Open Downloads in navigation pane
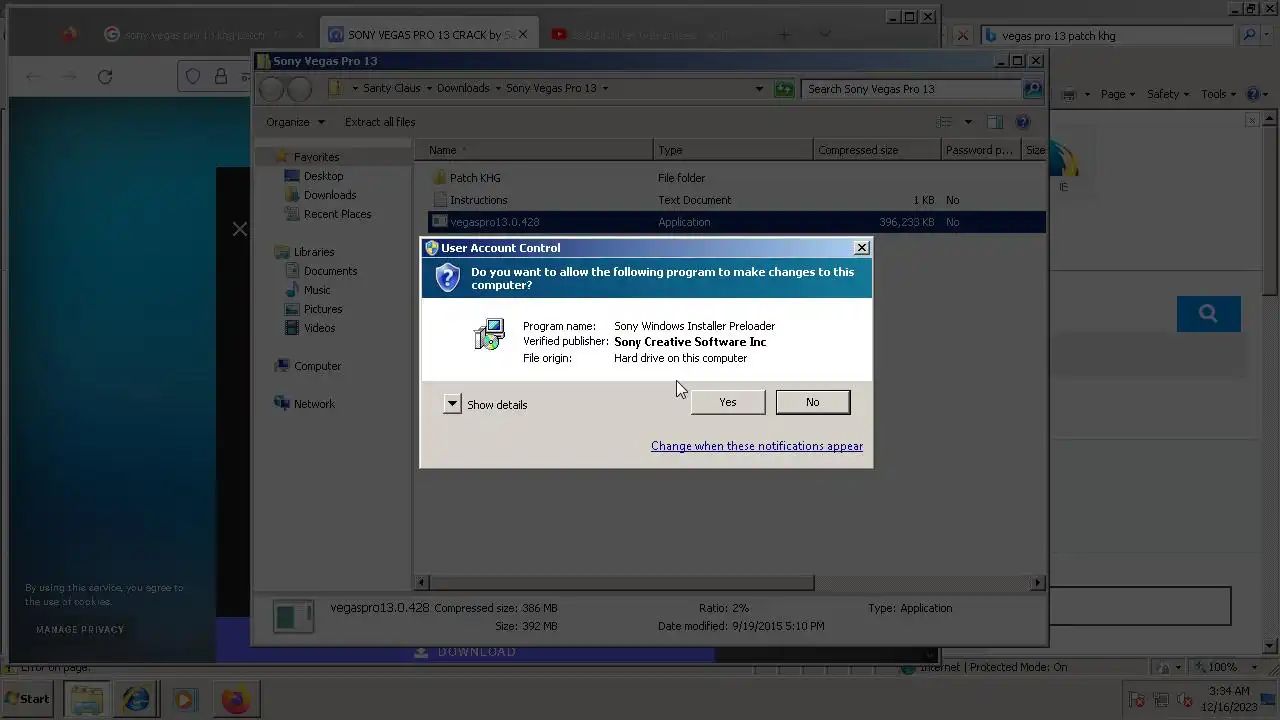The height and width of the screenshot is (720, 1280). click(x=329, y=195)
